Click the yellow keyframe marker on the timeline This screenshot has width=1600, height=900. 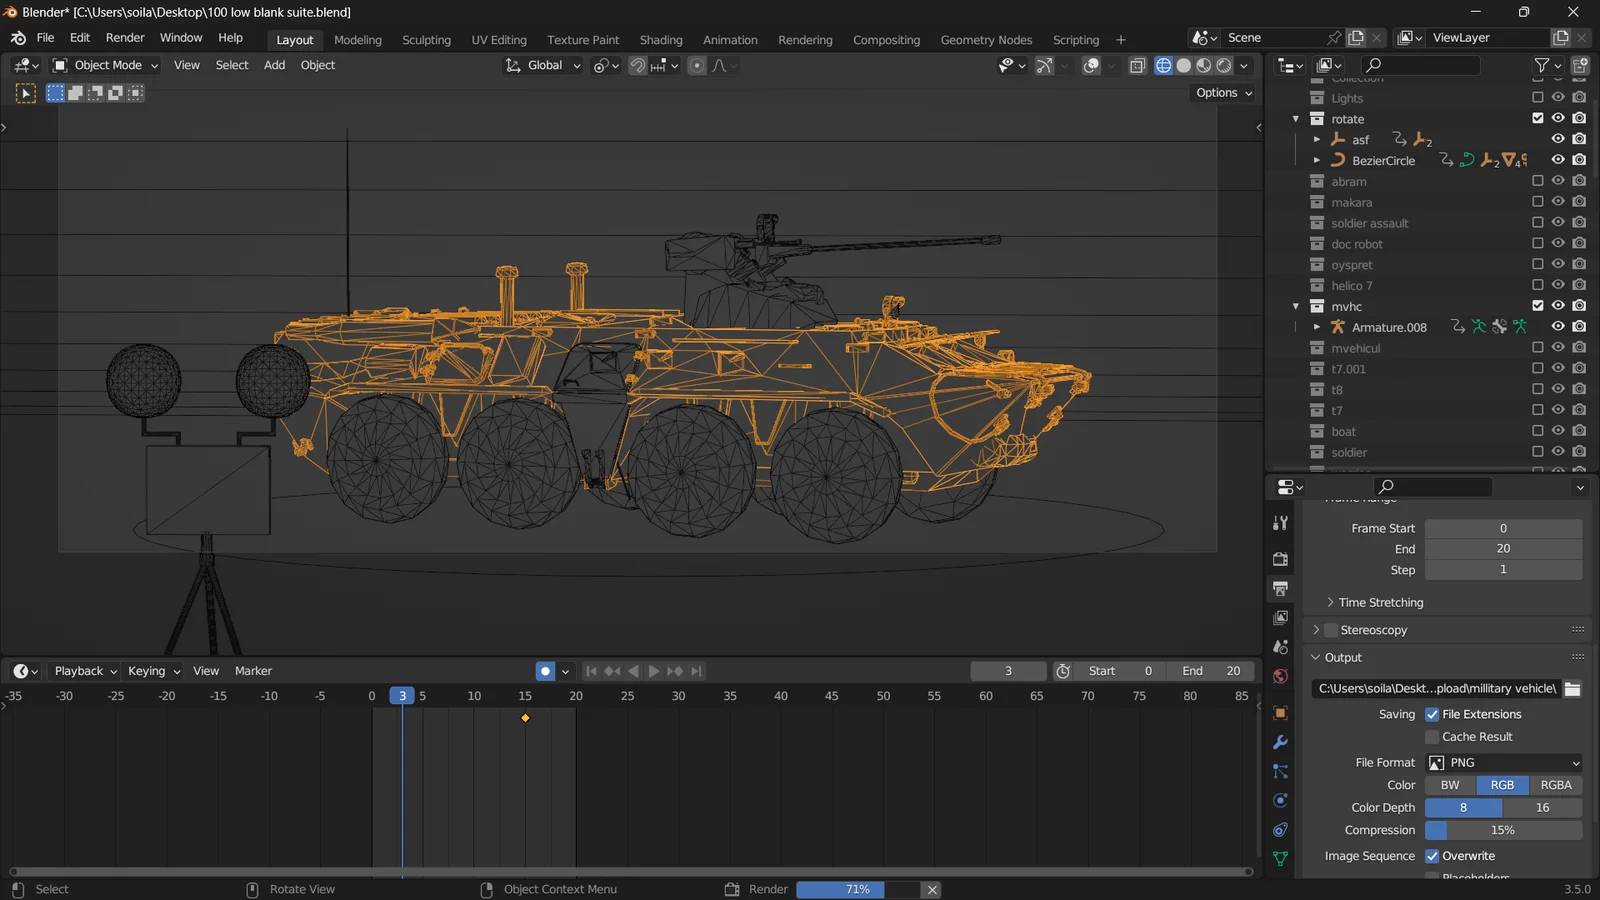[x=525, y=717]
